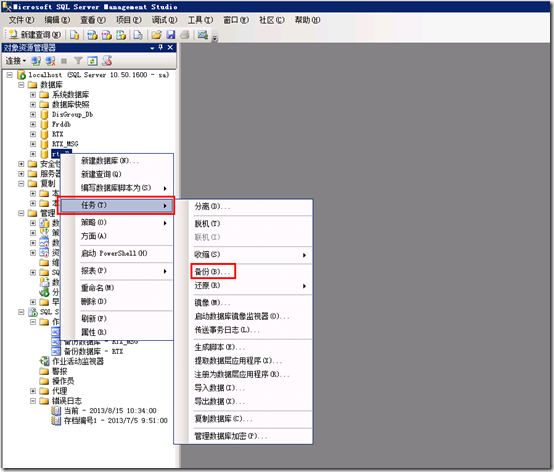Image resolution: width=554 pixels, height=472 pixels.
Task: Open the 查看 menu
Action: click(x=93, y=20)
